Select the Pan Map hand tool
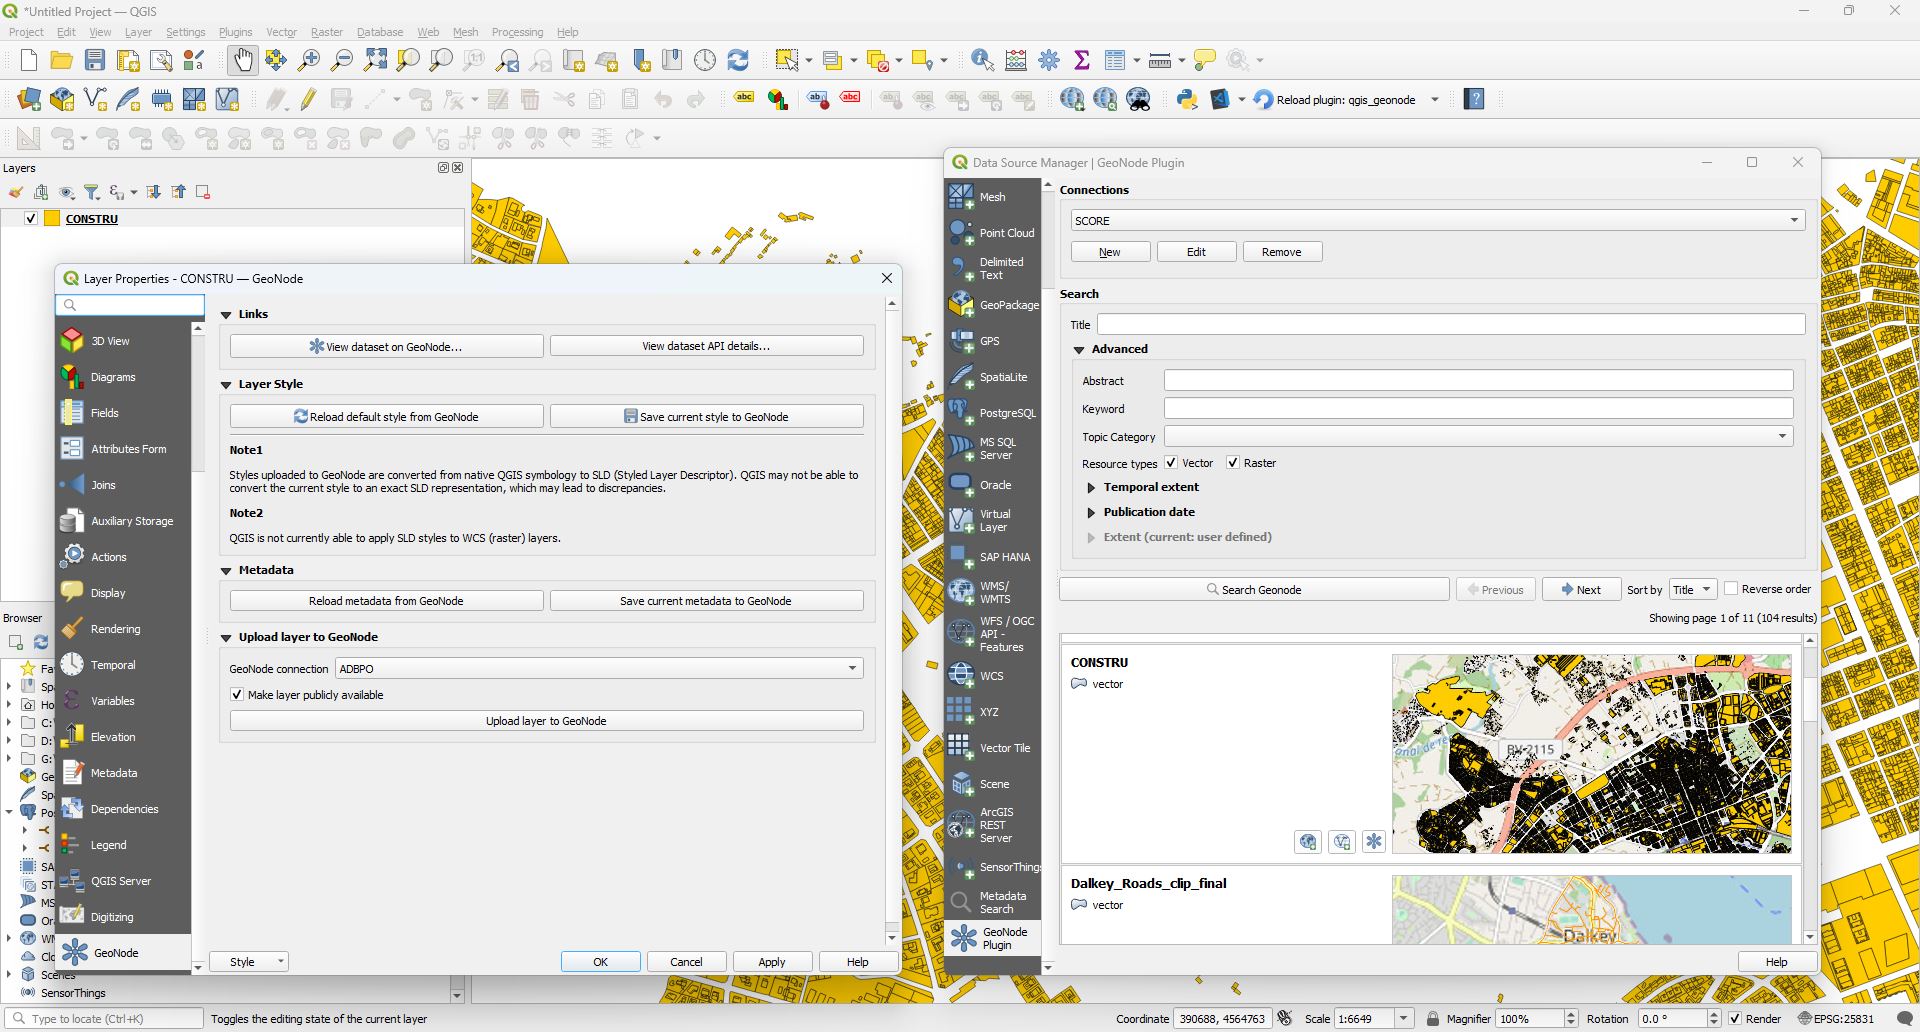1920x1032 pixels. click(x=242, y=60)
